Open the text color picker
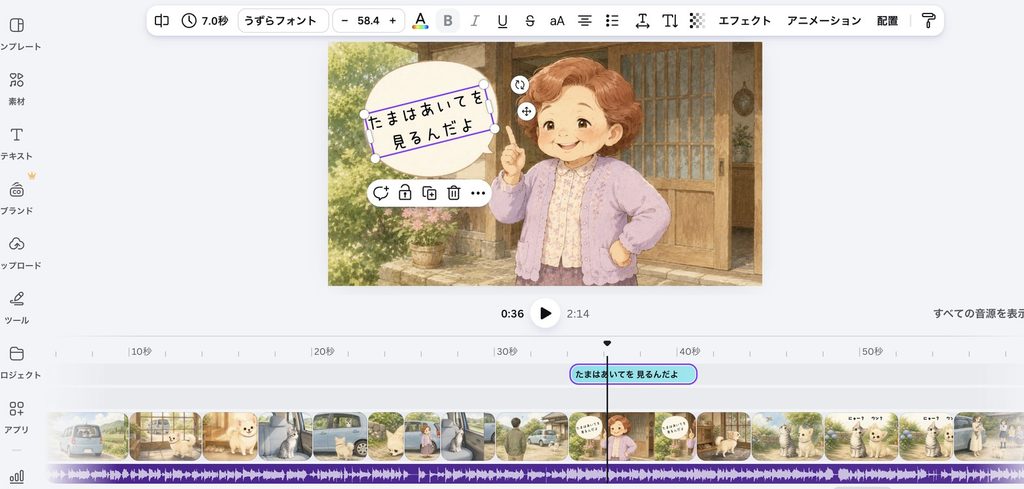Image resolution: width=1024 pixels, height=489 pixels. pyautogui.click(x=421, y=21)
